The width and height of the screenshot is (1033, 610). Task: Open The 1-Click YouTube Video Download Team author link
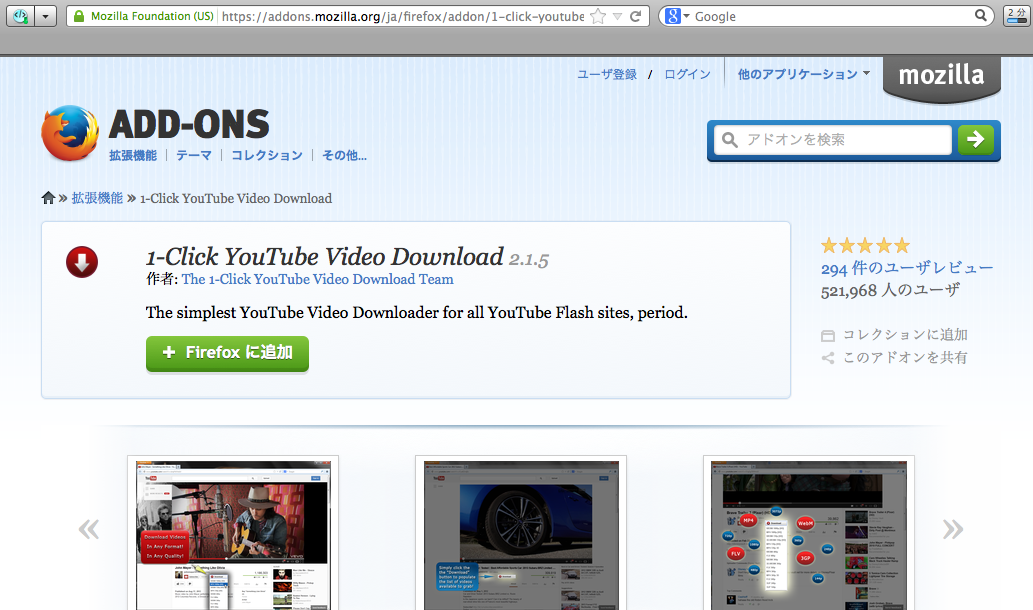(318, 279)
